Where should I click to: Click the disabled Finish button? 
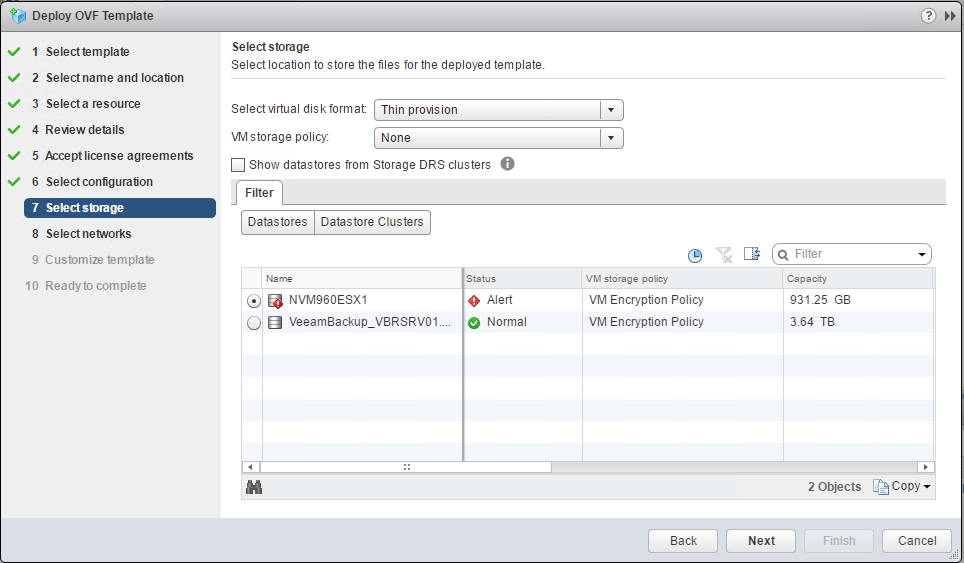pyautogui.click(x=839, y=541)
